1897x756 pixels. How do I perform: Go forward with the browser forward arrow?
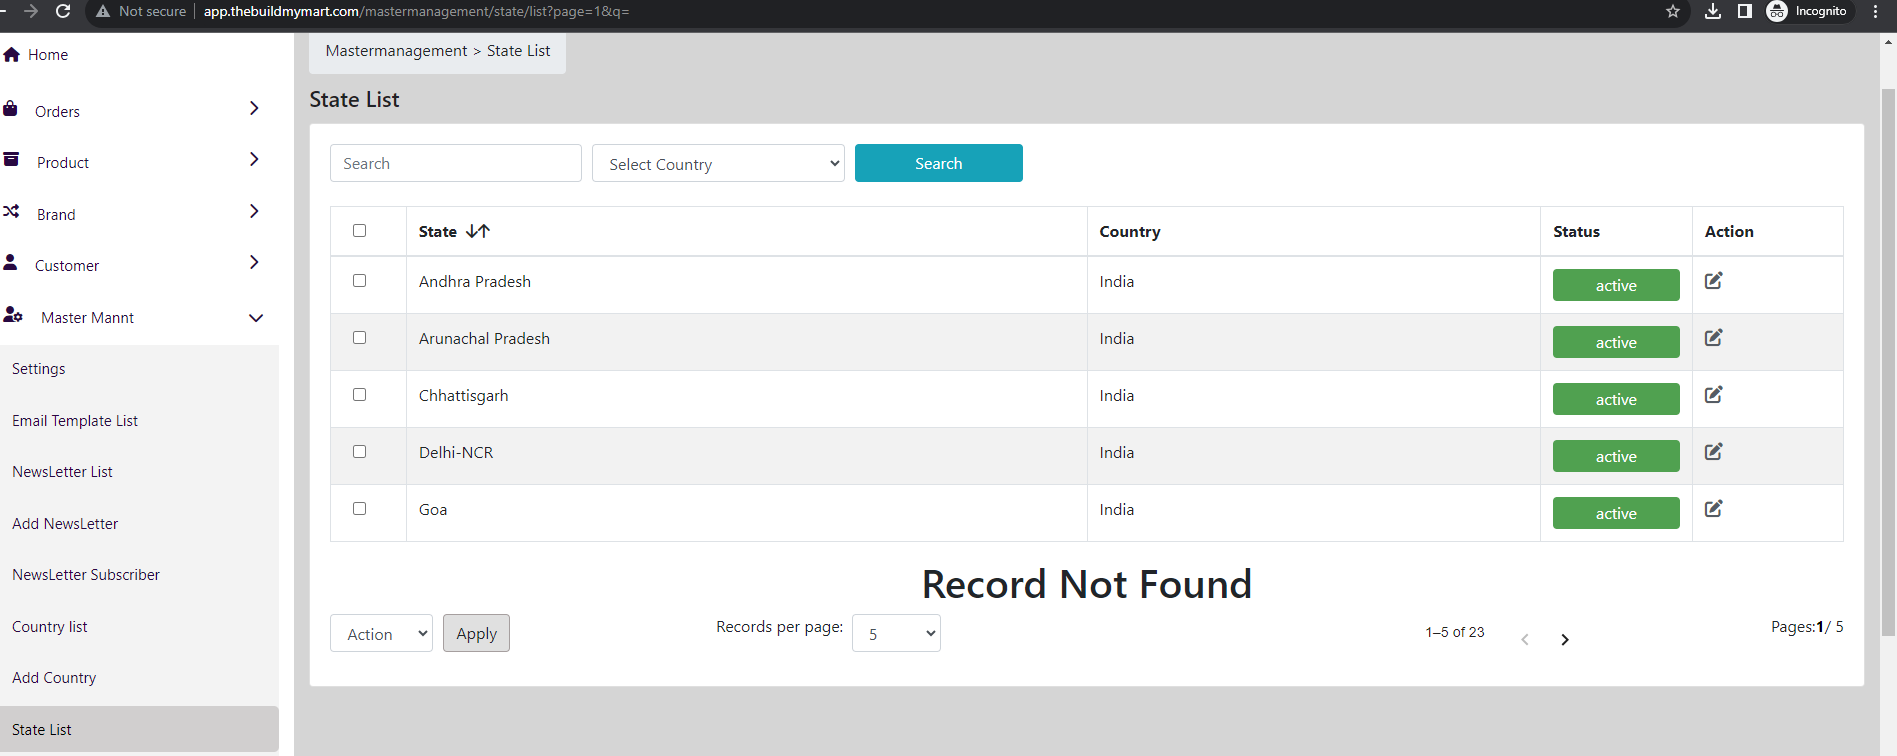click(x=30, y=11)
